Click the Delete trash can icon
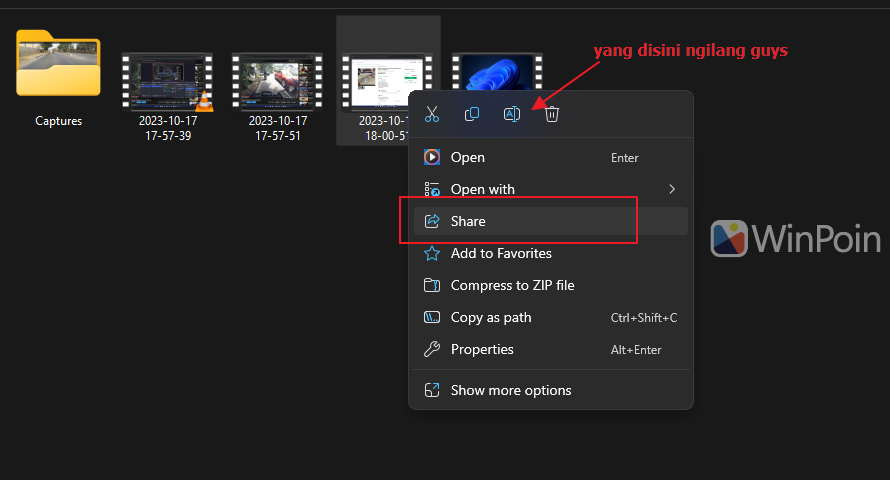The height and width of the screenshot is (480, 890). (x=552, y=114)
